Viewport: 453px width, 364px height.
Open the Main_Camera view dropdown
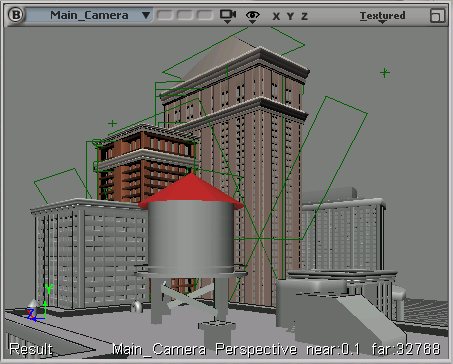coord(89,15)
